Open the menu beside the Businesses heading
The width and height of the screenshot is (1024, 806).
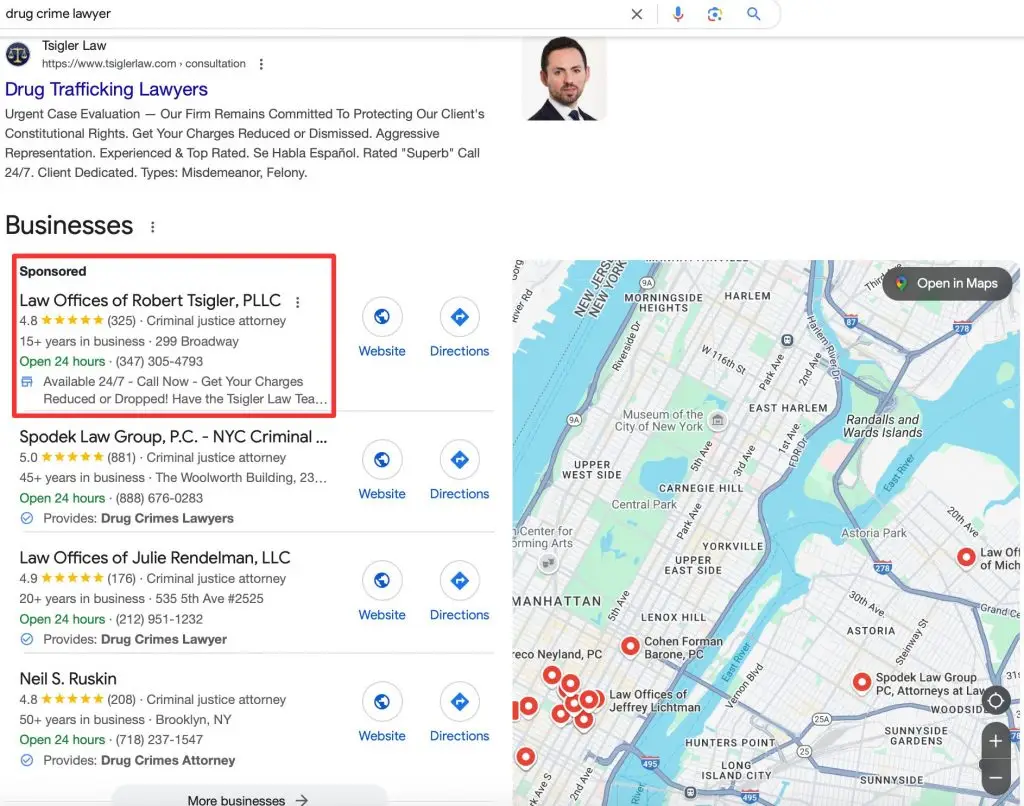pos(152,227)
